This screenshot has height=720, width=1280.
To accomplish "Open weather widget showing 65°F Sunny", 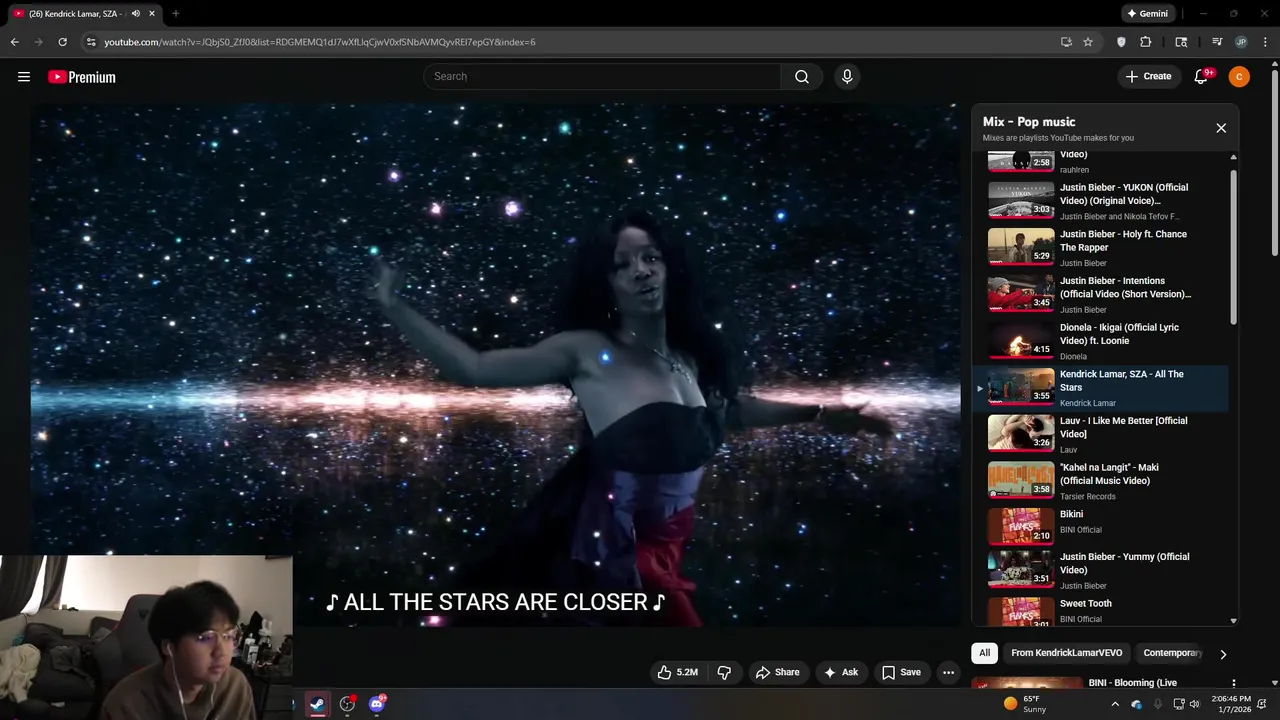I will tap(1025, 704).
